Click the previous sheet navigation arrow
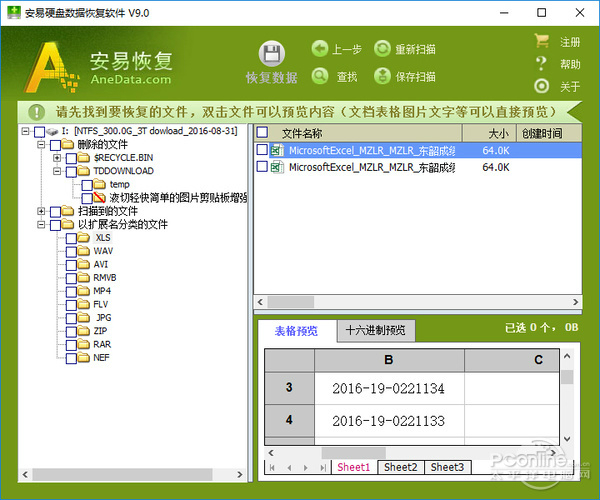600x500 pixels. 289,467
